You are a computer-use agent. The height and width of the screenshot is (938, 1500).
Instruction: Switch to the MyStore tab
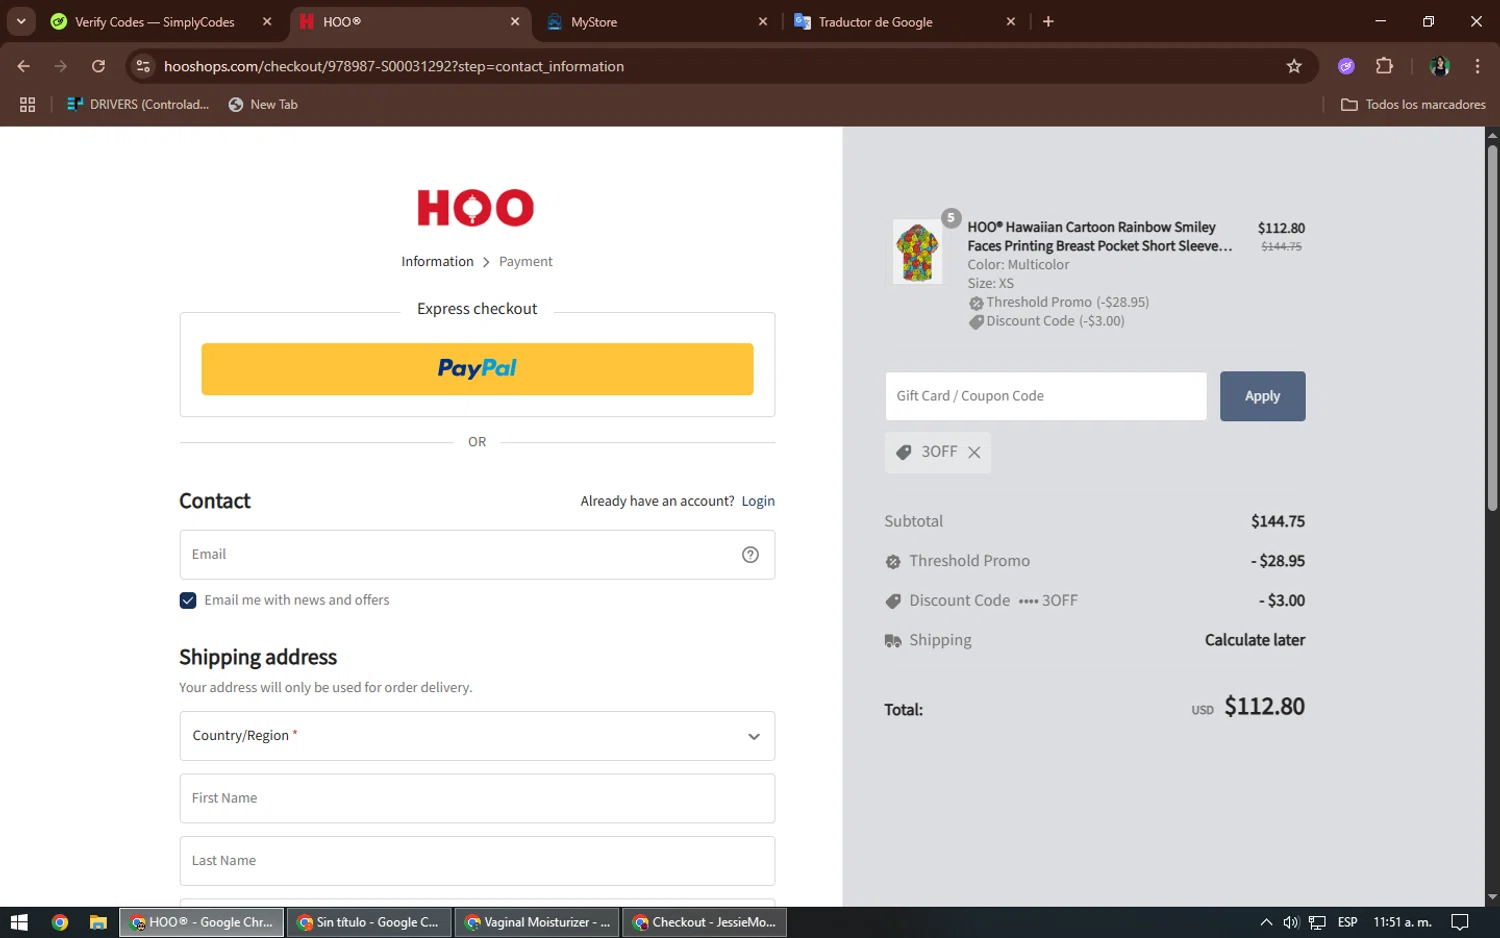click(650, 21)
